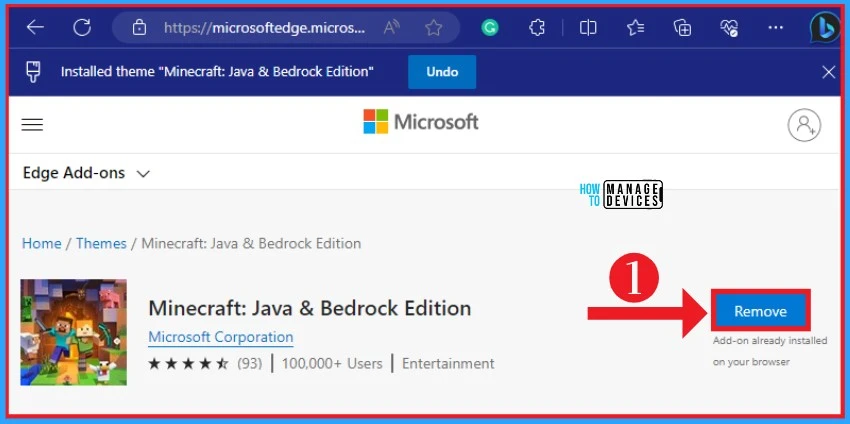Go to Themes breadcrumb link
Screen dimensions: 850x424
[x=101, y=243]
